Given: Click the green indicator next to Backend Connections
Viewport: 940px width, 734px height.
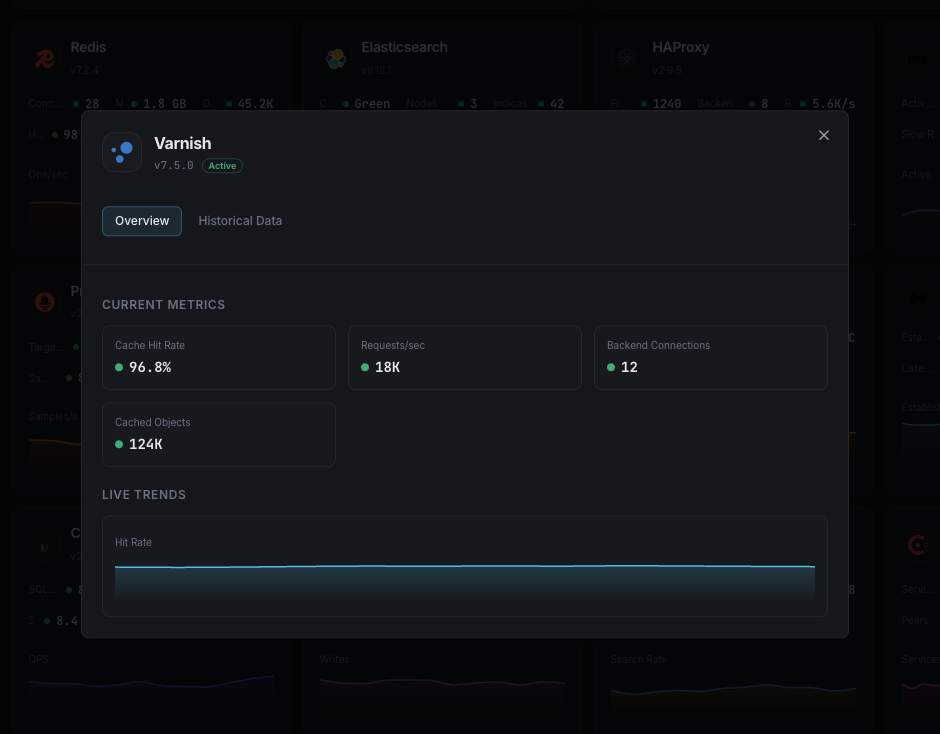Looking at the screenshot, I should 611,367.
